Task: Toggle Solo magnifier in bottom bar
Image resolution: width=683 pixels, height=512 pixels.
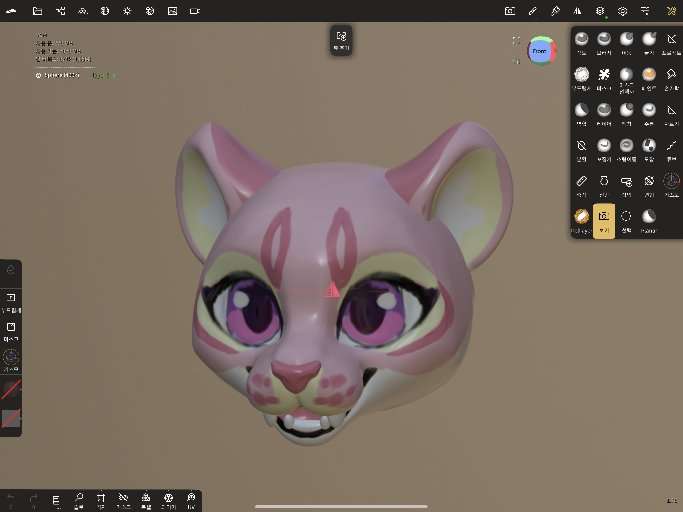Action: [79, 500]
